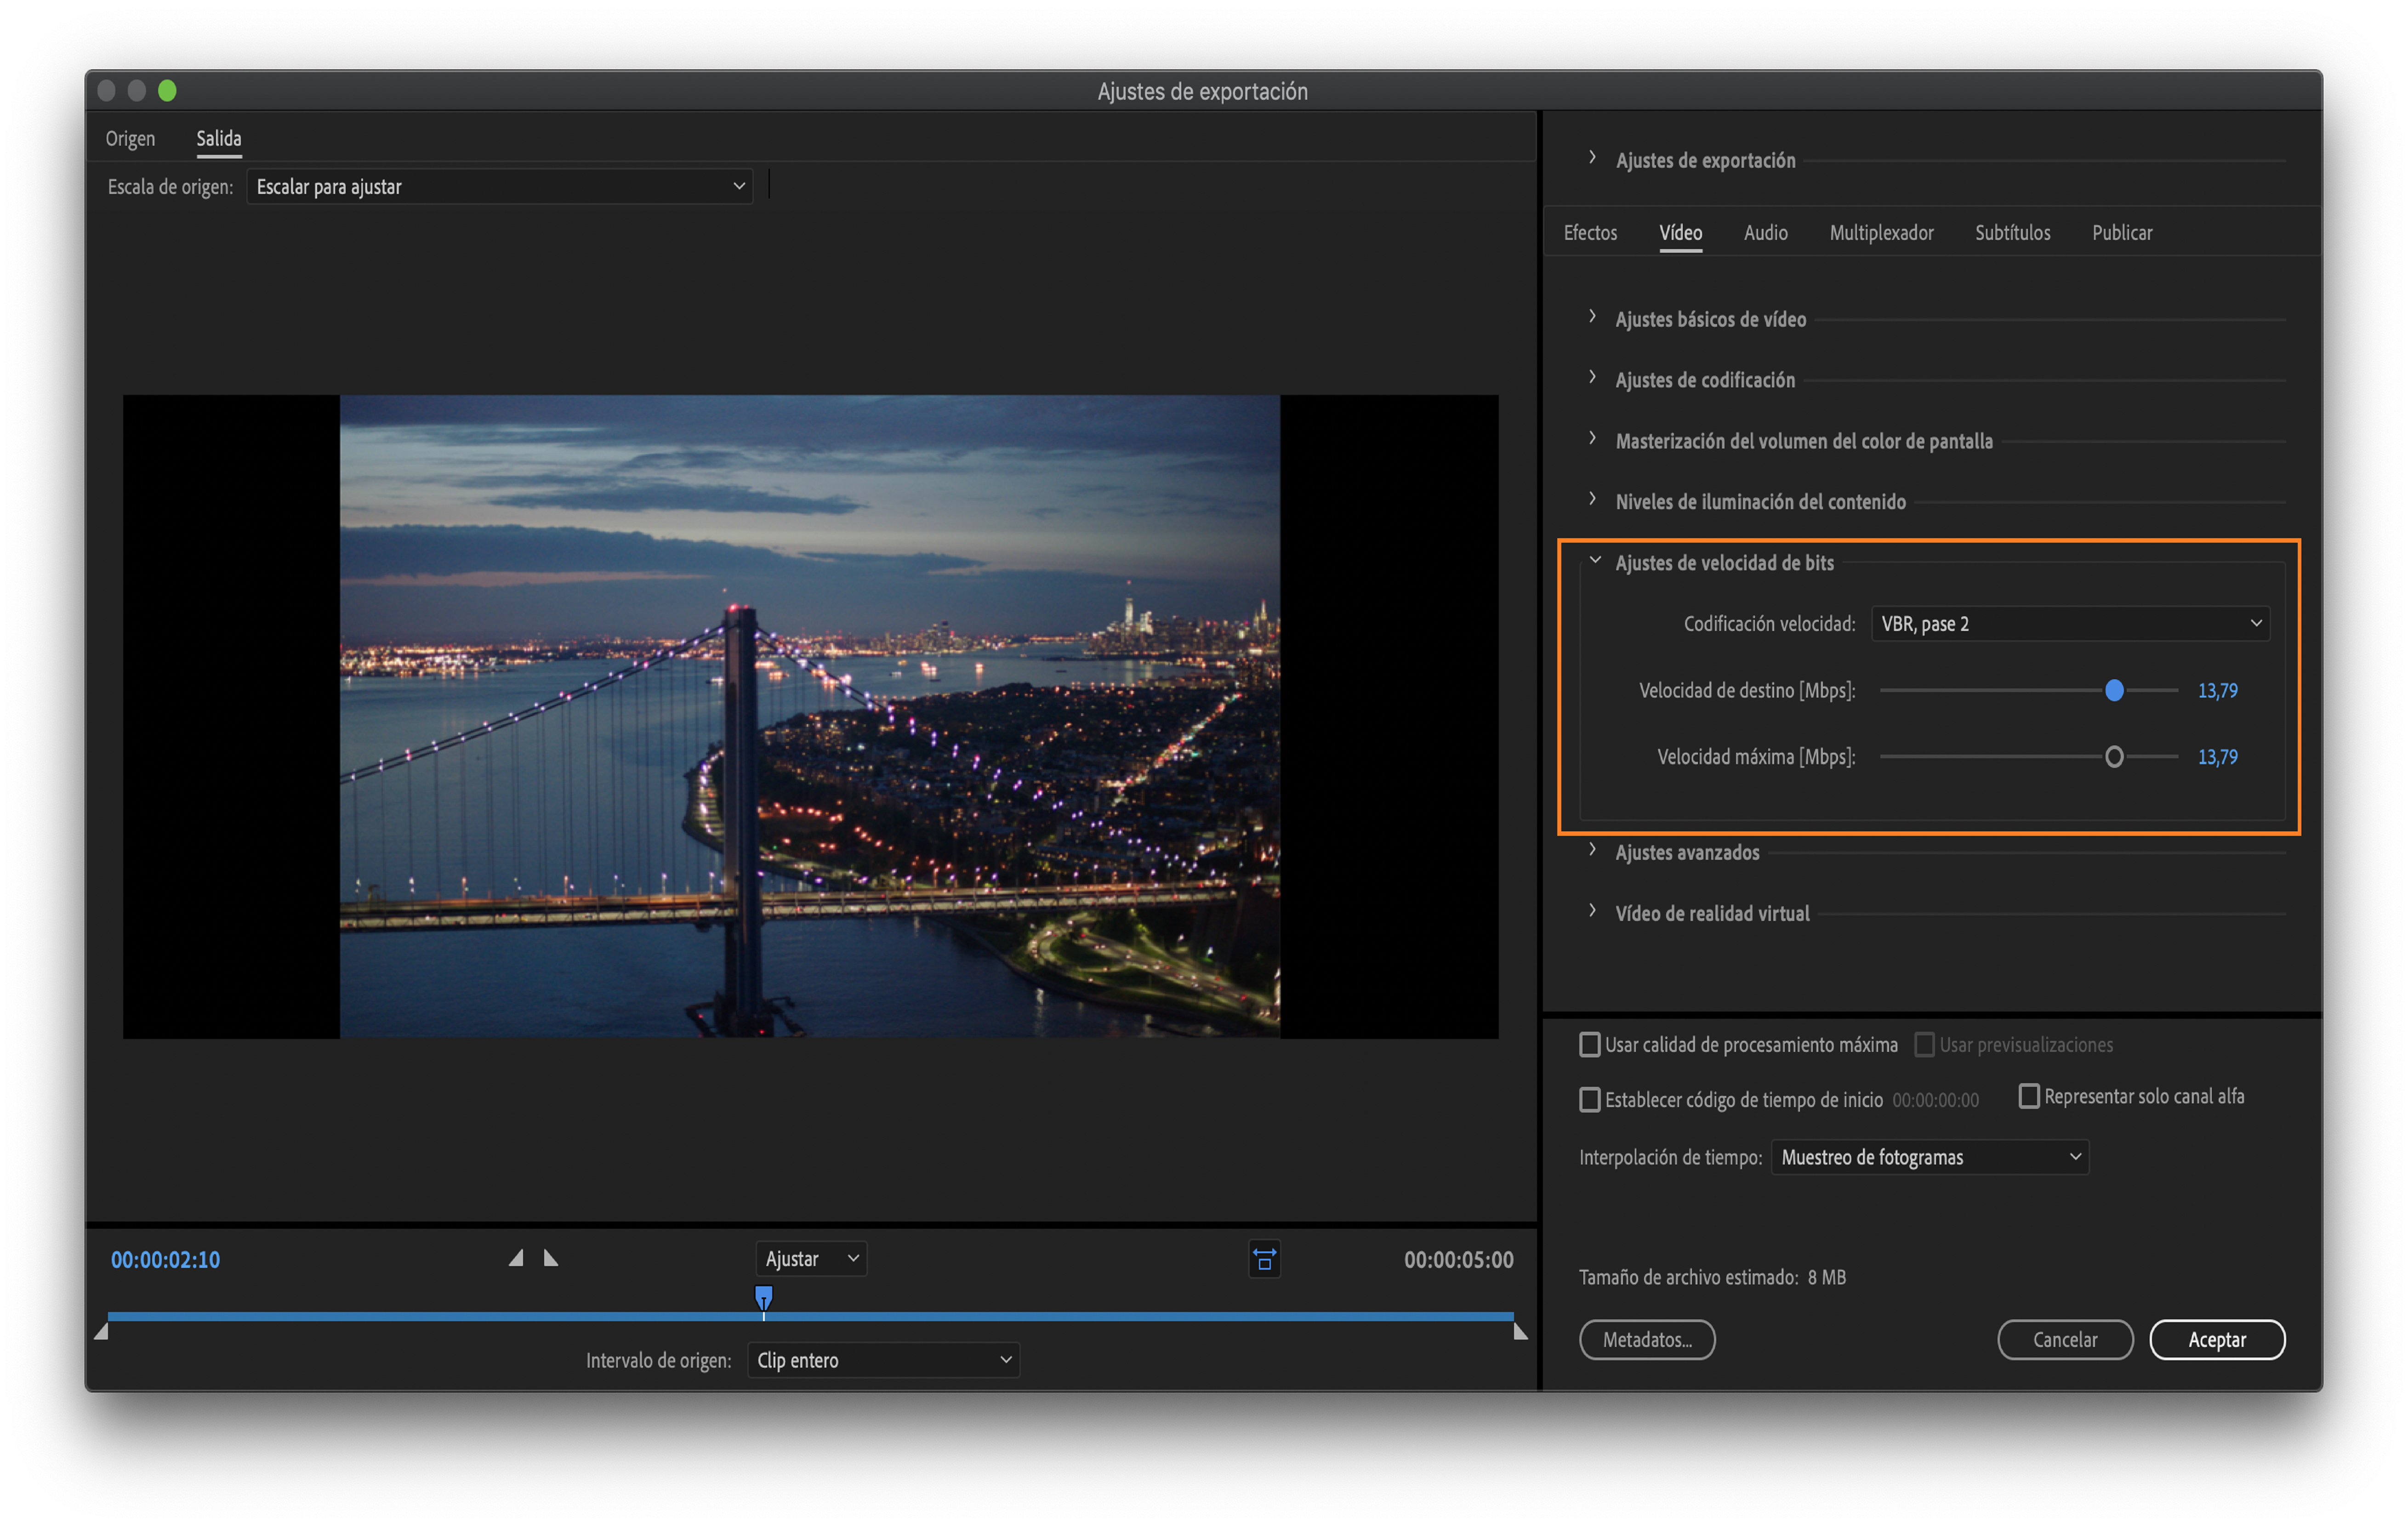Expand "Vídeo de realidad virtual"
This screenshot has height=1528, width=2408.
pos(1592,912)
